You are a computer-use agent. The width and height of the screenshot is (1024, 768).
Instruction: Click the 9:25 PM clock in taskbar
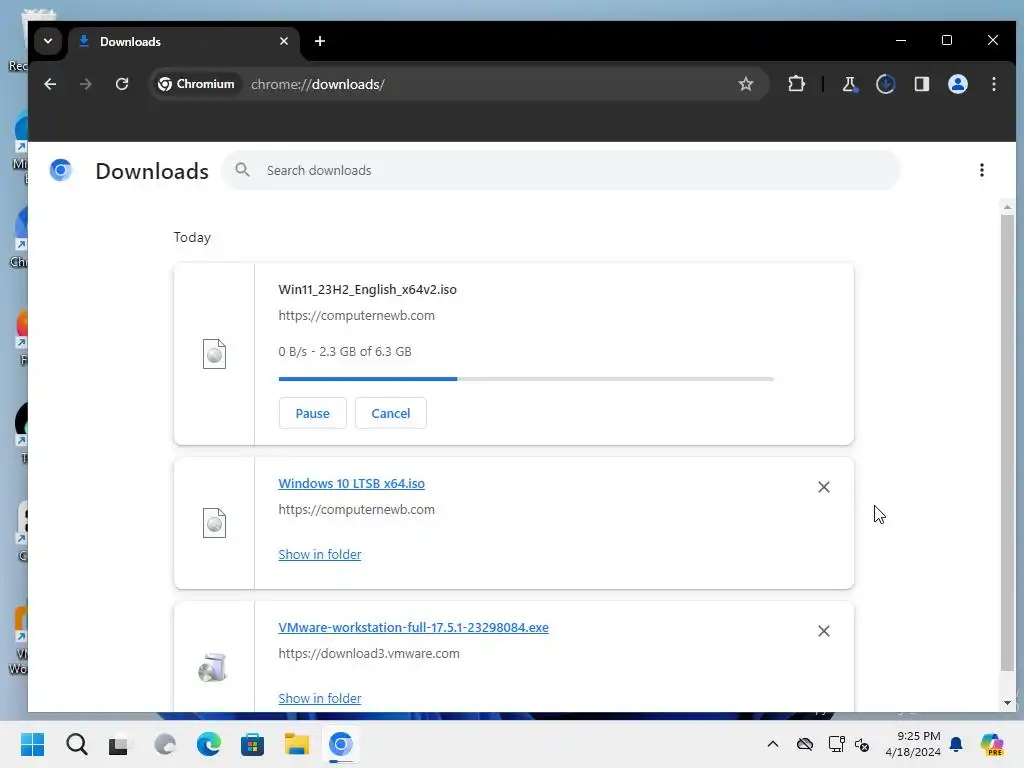pyautogui.click(x=918, y=736)
